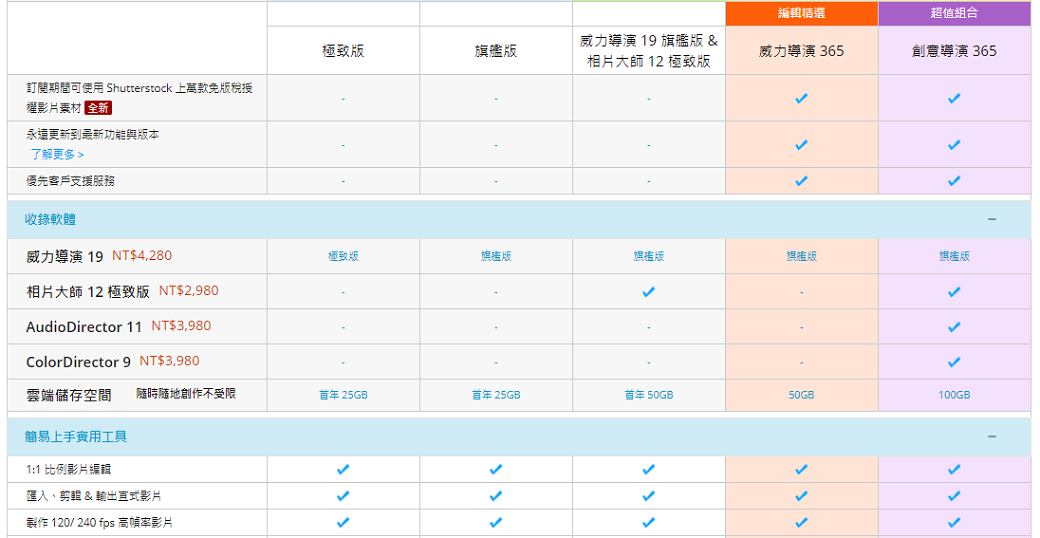Click 120/240 fps row checkmark under 威力導演 365
Image resolution: width=1040 pixels, height=538 pixels.
tap(801, 523)
